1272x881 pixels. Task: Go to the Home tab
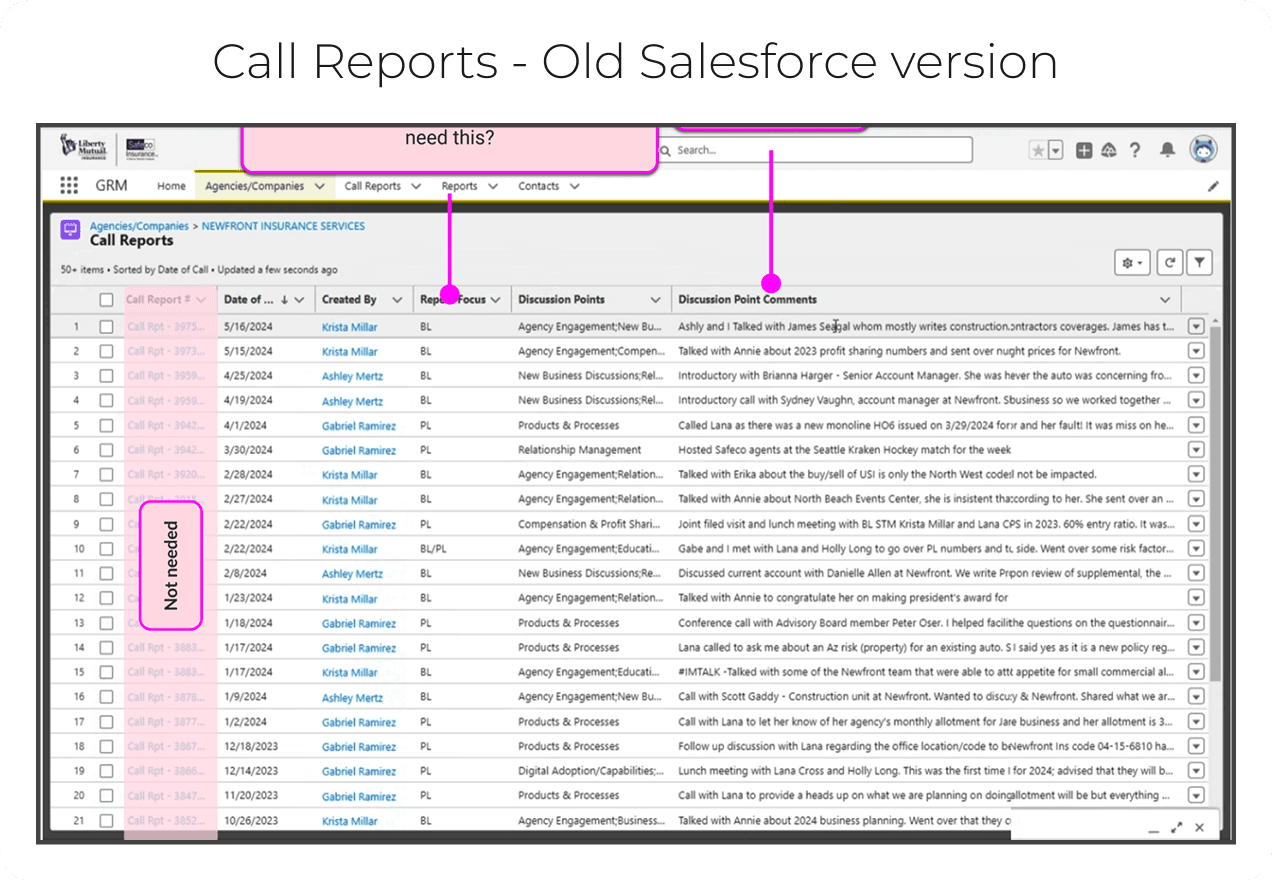(171, 186)
